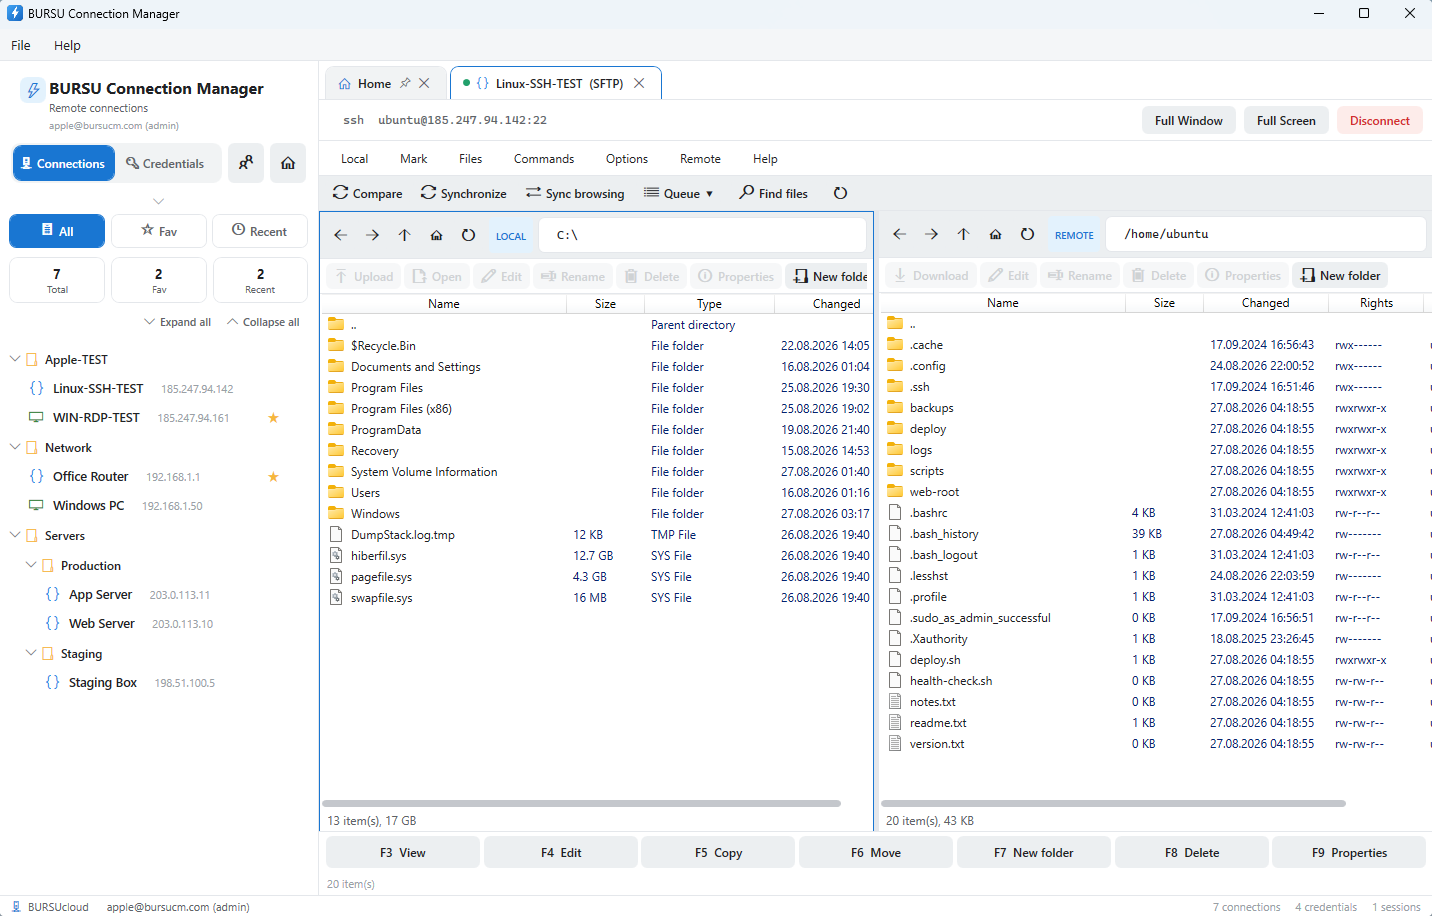Click Collapse all groups
The image size is (1432, 916).
[x=264, y=322]
